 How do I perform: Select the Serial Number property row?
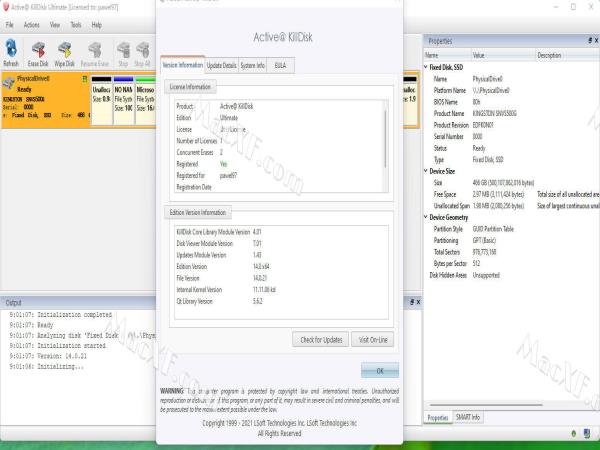(x=512, y=136)
